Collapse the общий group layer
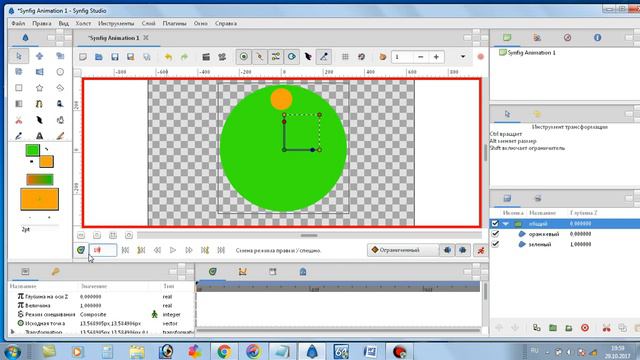 506,224
